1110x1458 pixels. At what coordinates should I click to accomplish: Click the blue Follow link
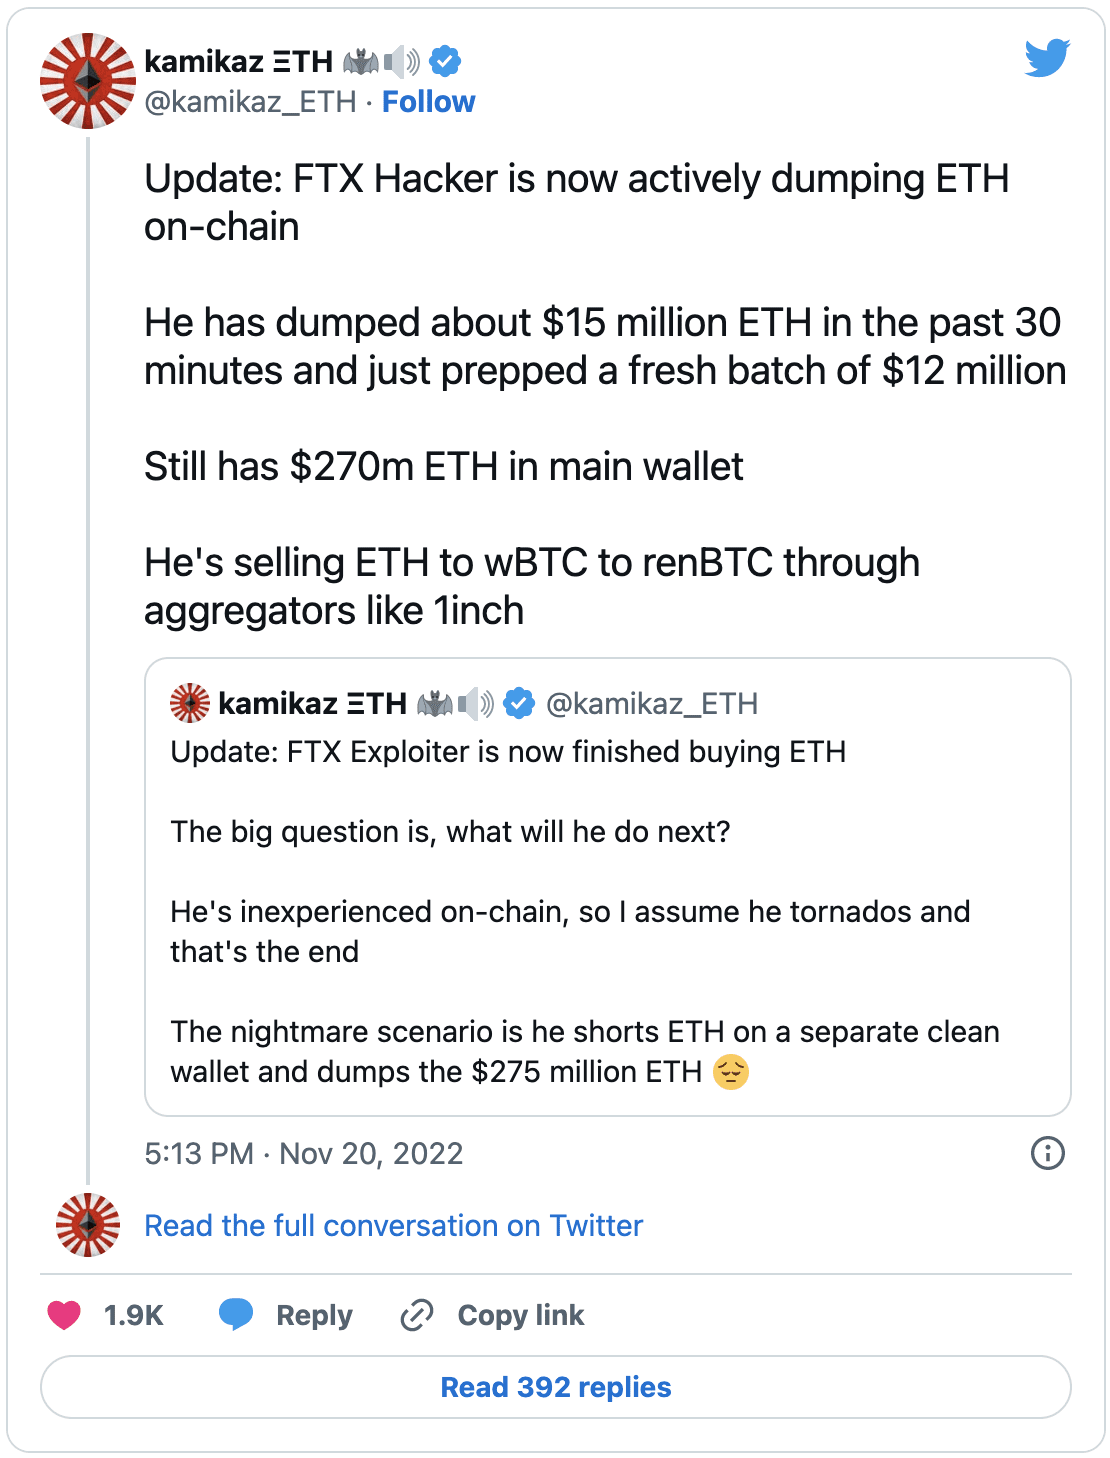(429, 100)
